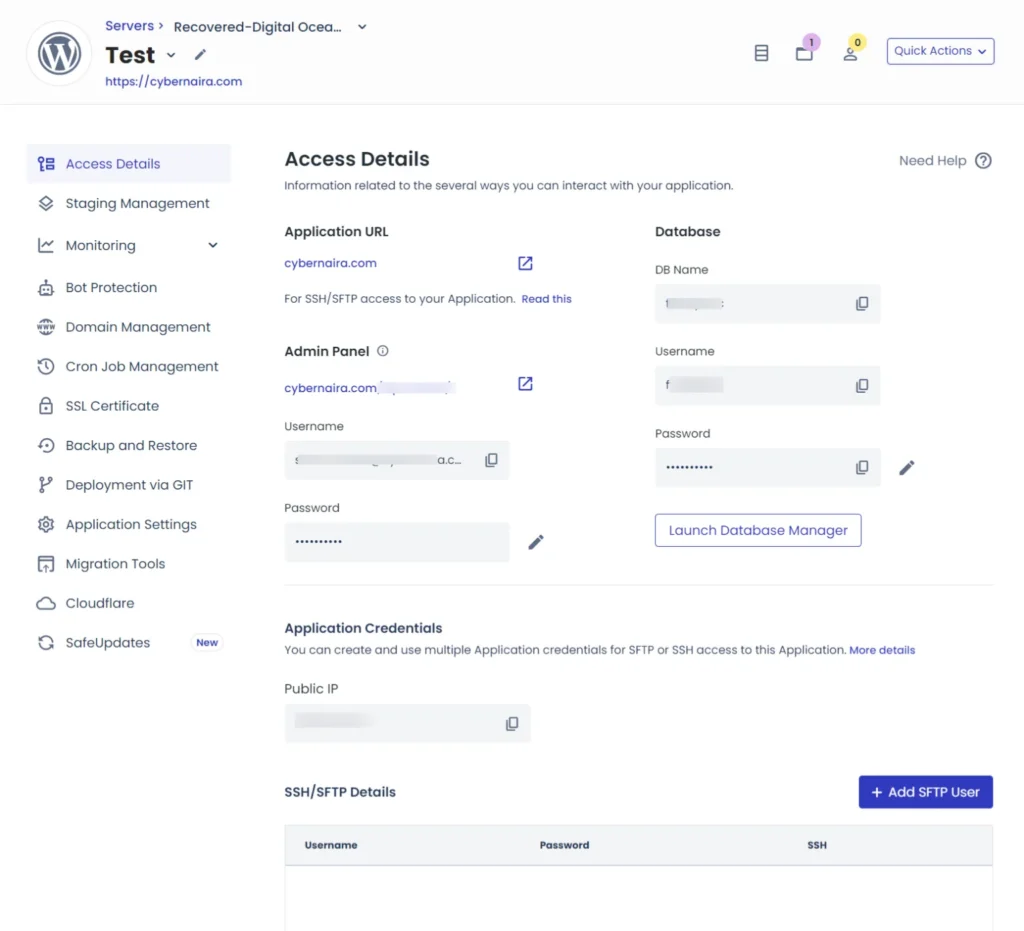Click the Cloudflare cloud icon
This screenshot has height=931, width=1024.
tap(45, 603)
